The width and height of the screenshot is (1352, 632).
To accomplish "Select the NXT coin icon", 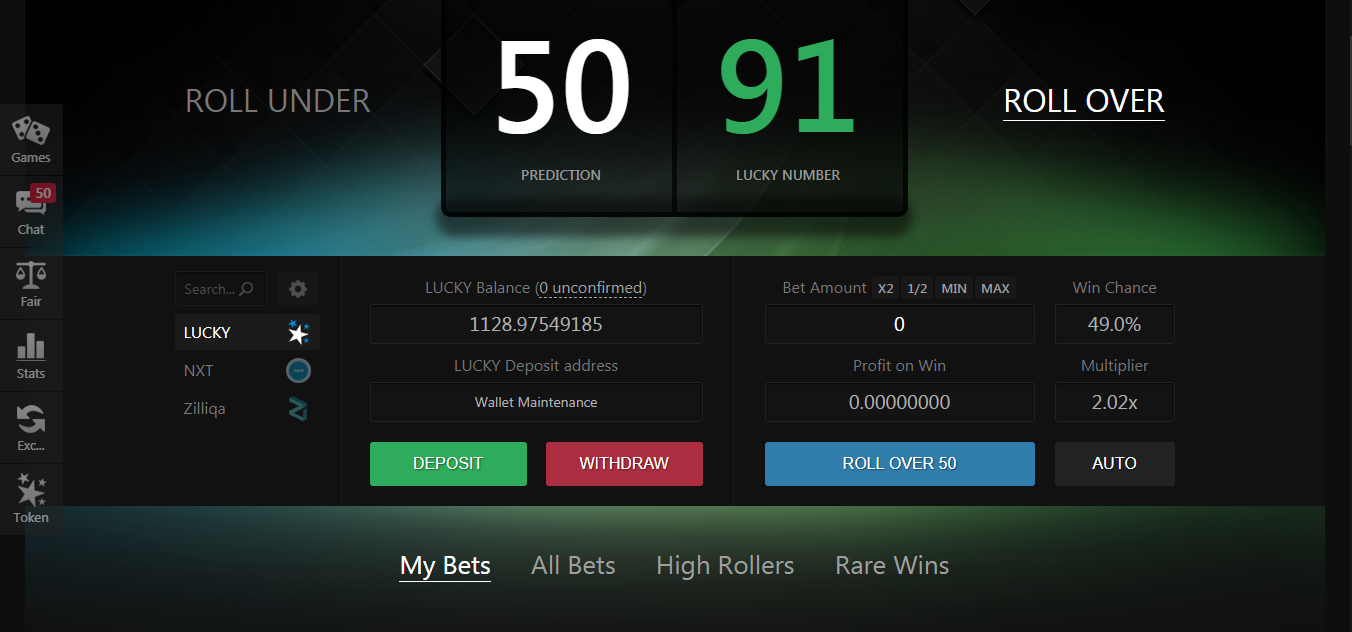I will pyautogui.click(x=298, y=371).
